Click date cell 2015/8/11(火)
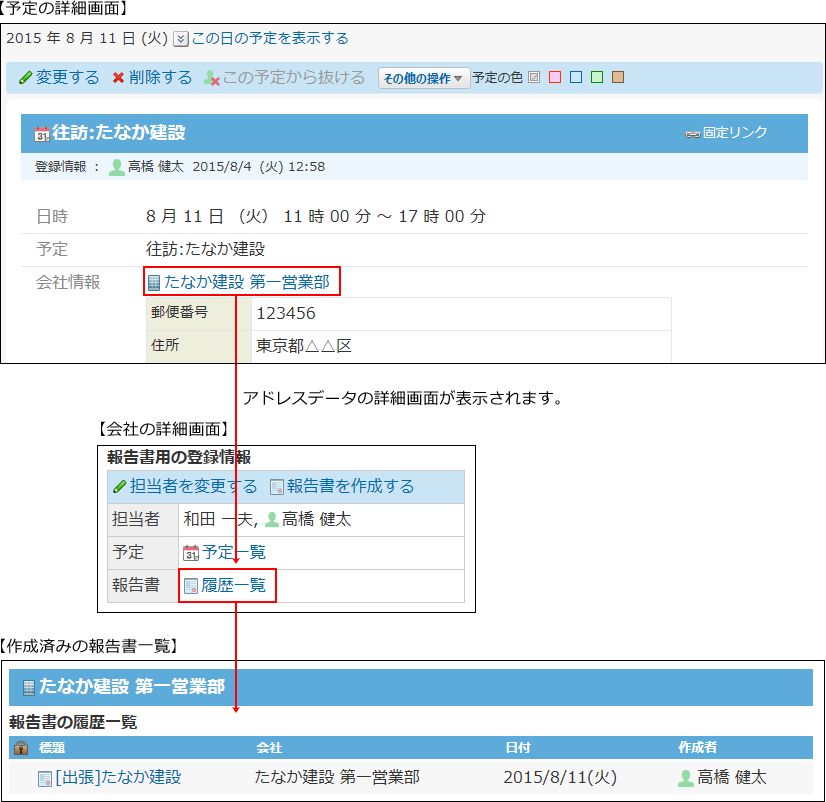This screenshot has width=826, height=802. pyautogui.click(x=560, y=777)
